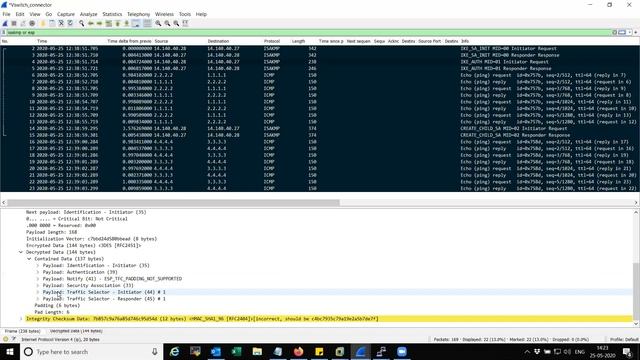Sort packets by the Source column
The height and width of the screenshot is (360, 640).
161,41
